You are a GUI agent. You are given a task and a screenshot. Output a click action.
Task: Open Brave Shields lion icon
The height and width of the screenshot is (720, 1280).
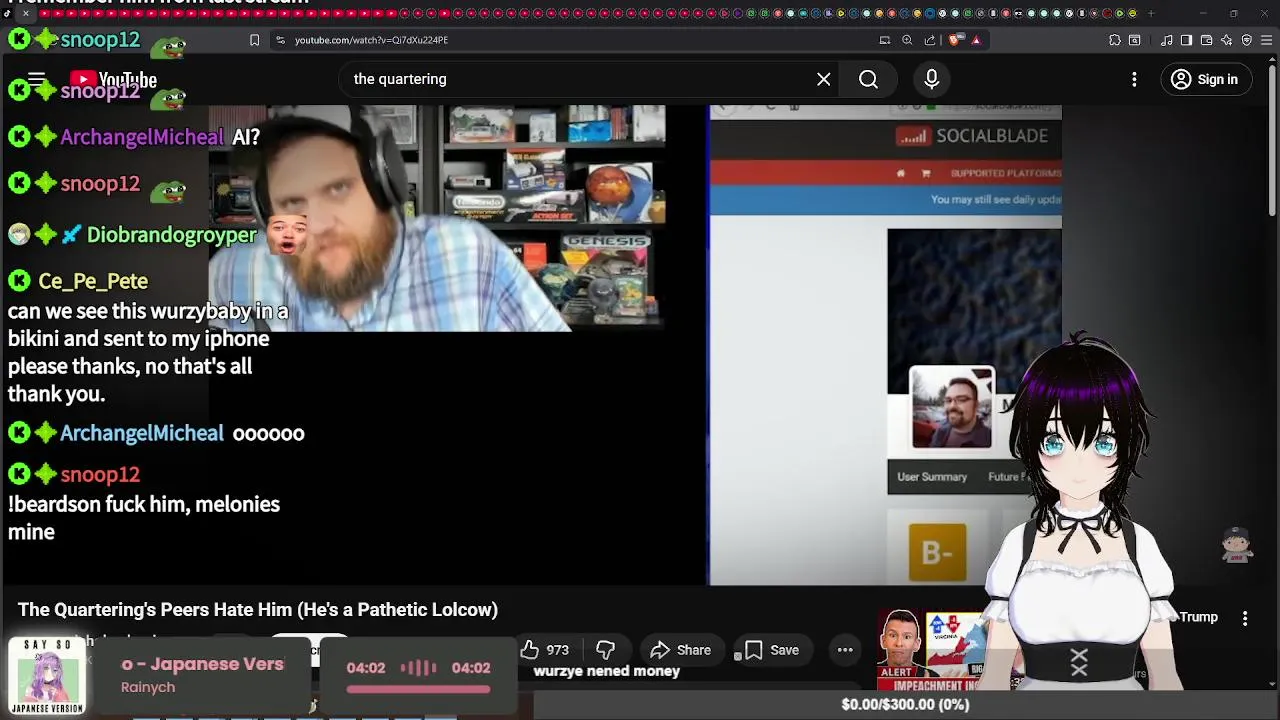955,40
